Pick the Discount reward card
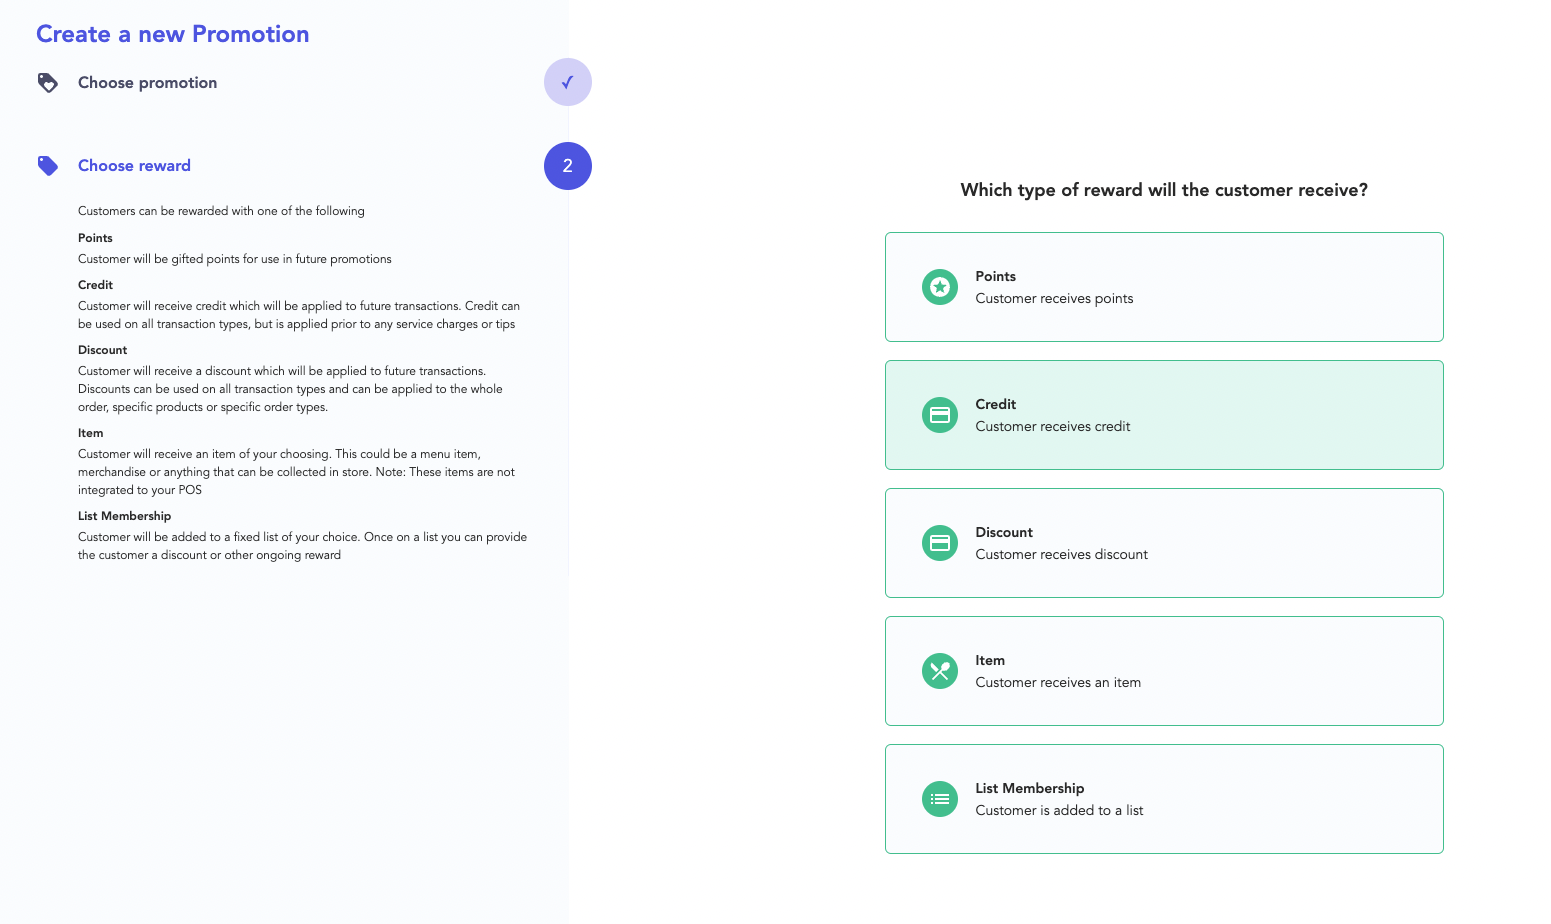The height and width of the screenshot is (924, 1551). [1164, 543]
